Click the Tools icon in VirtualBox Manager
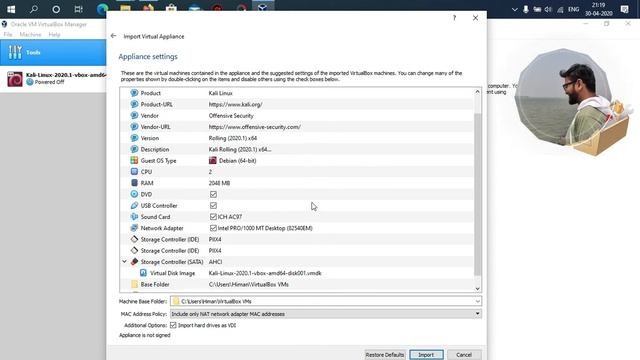This screenshot has width=640, height=360. click(15, 52)
